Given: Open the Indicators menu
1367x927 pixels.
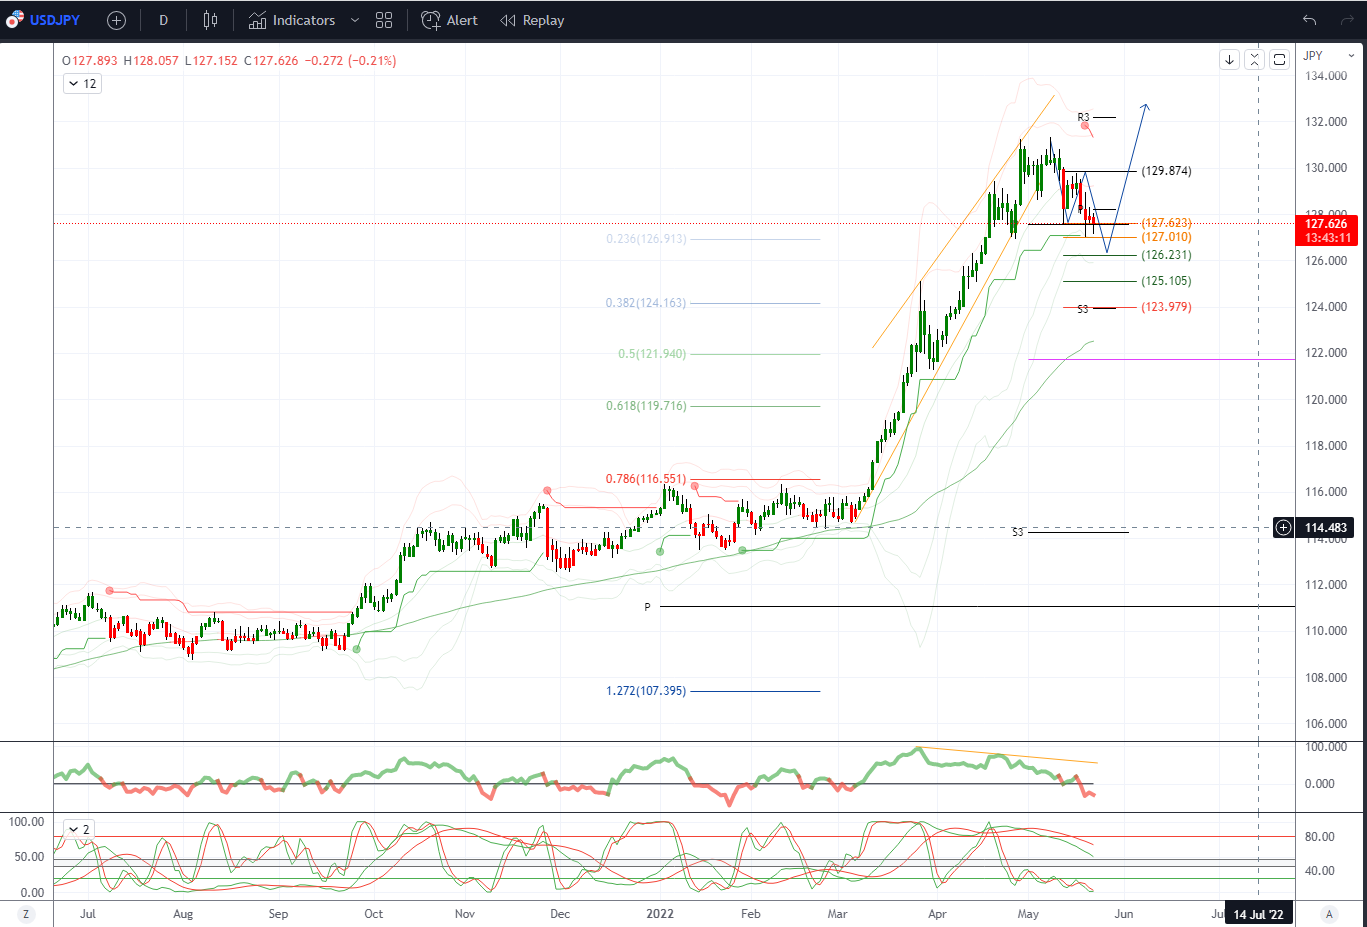Looking at the screenshot, I should (x=292, y=20).
